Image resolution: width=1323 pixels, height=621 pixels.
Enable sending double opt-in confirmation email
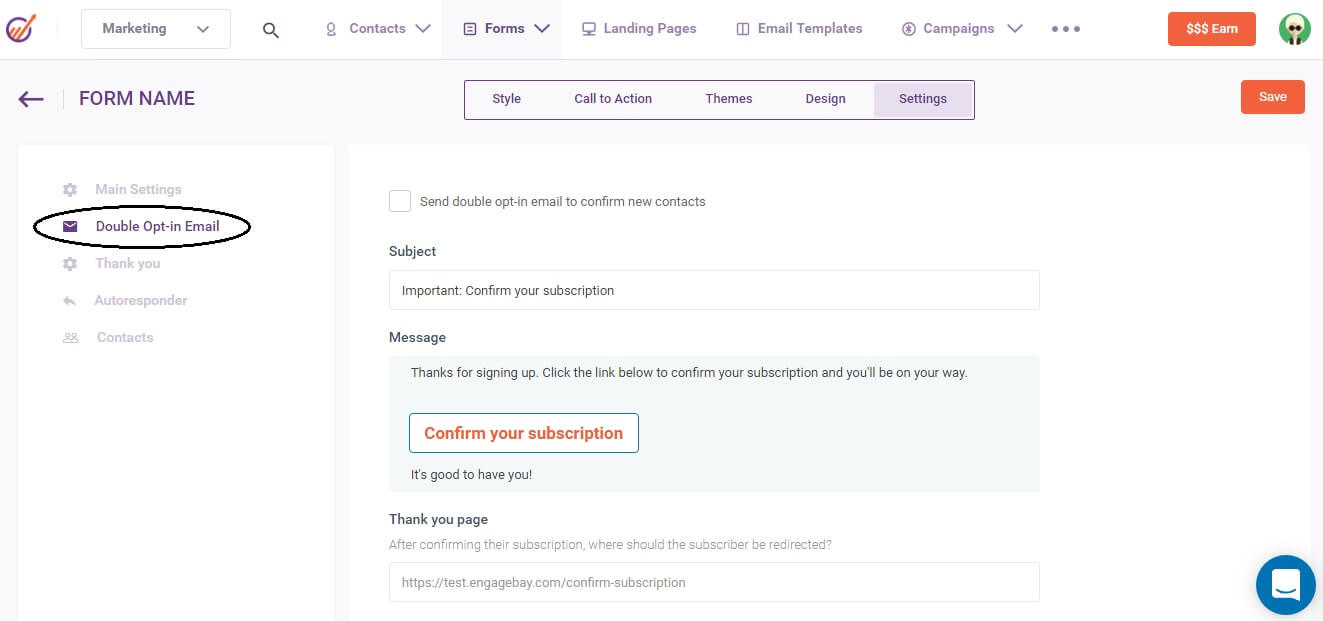(x=400, y=201)
